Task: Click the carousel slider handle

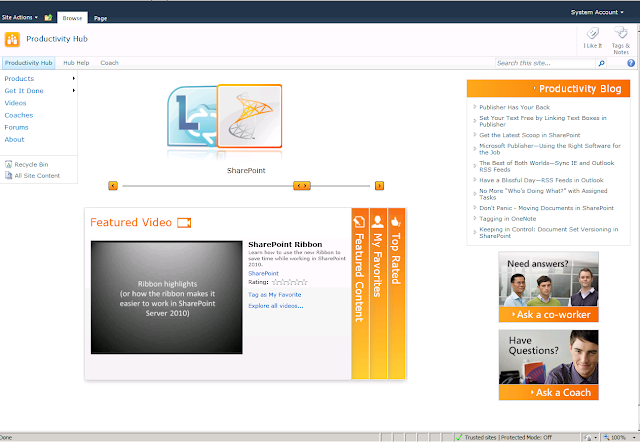Action: pyautogui.click(x=302, y=186)
